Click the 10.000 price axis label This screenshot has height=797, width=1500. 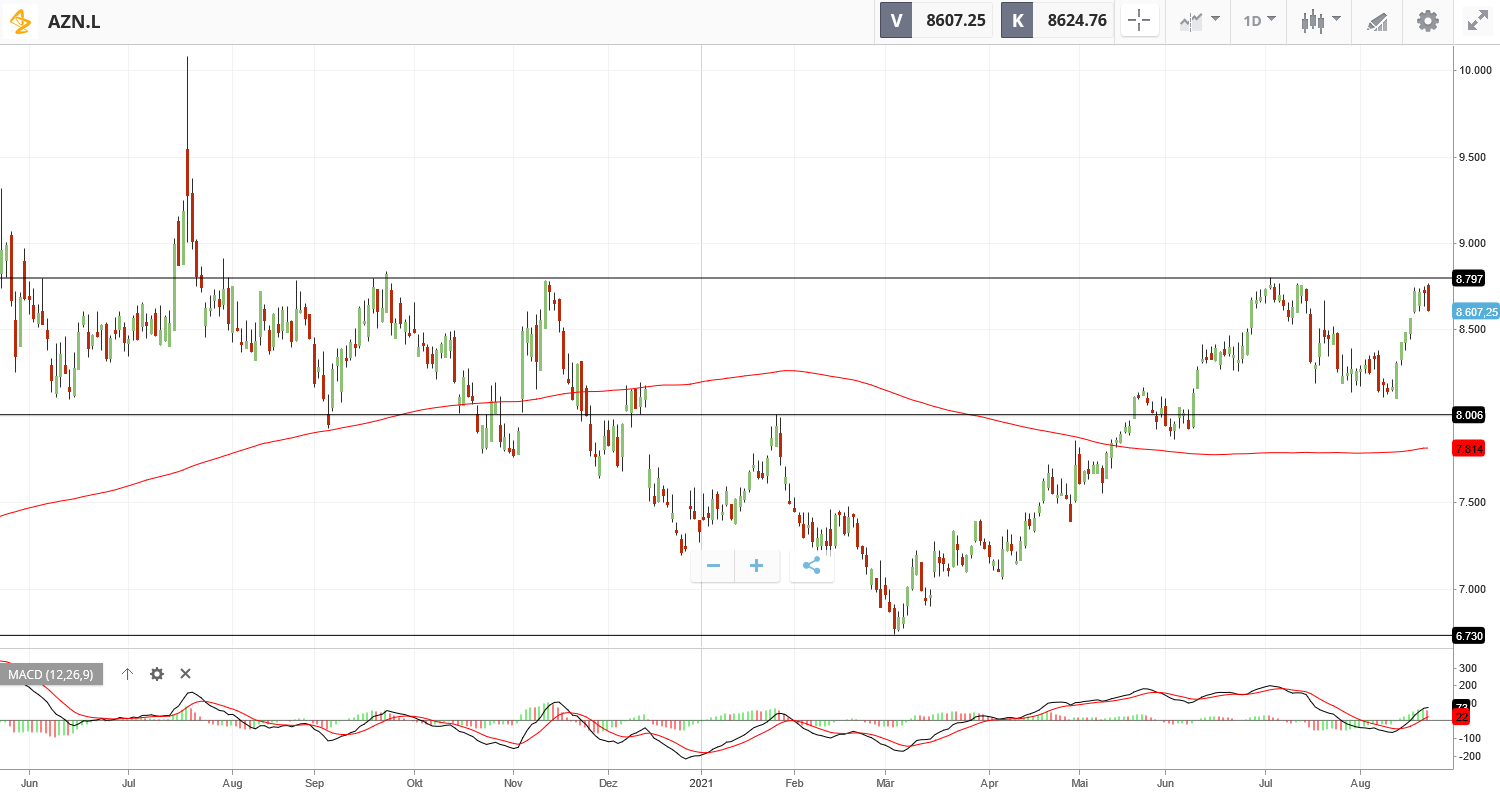pyautogui.click(x=1476, y=70)
